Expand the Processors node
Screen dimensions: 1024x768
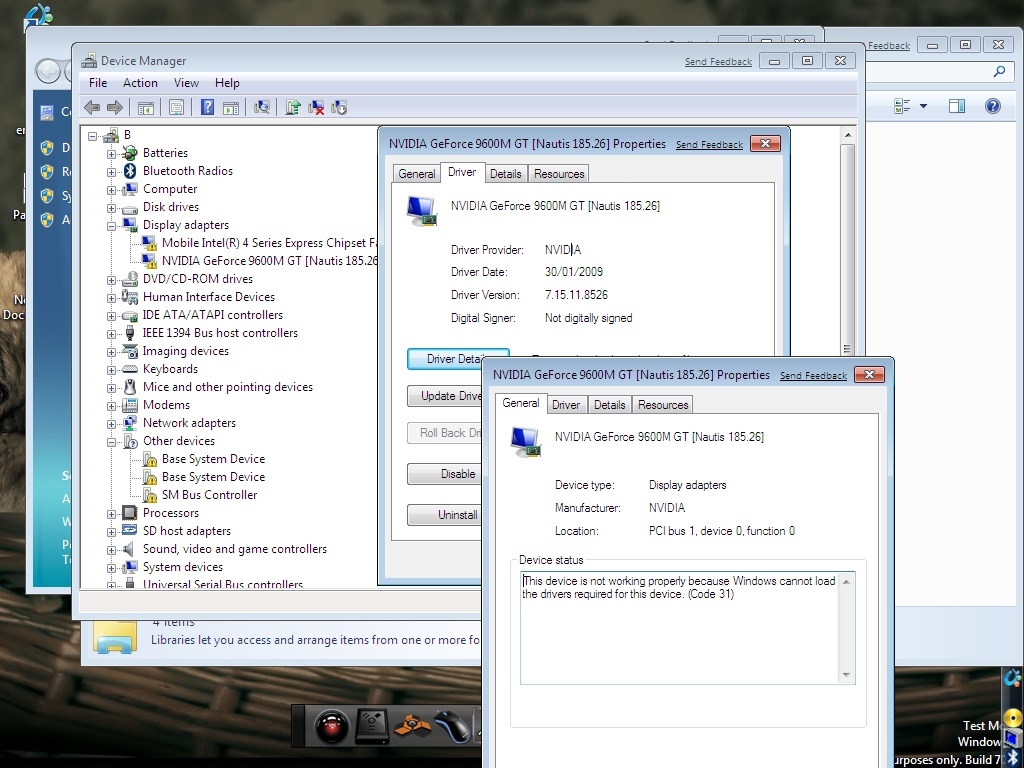click(x=112, y=515)
